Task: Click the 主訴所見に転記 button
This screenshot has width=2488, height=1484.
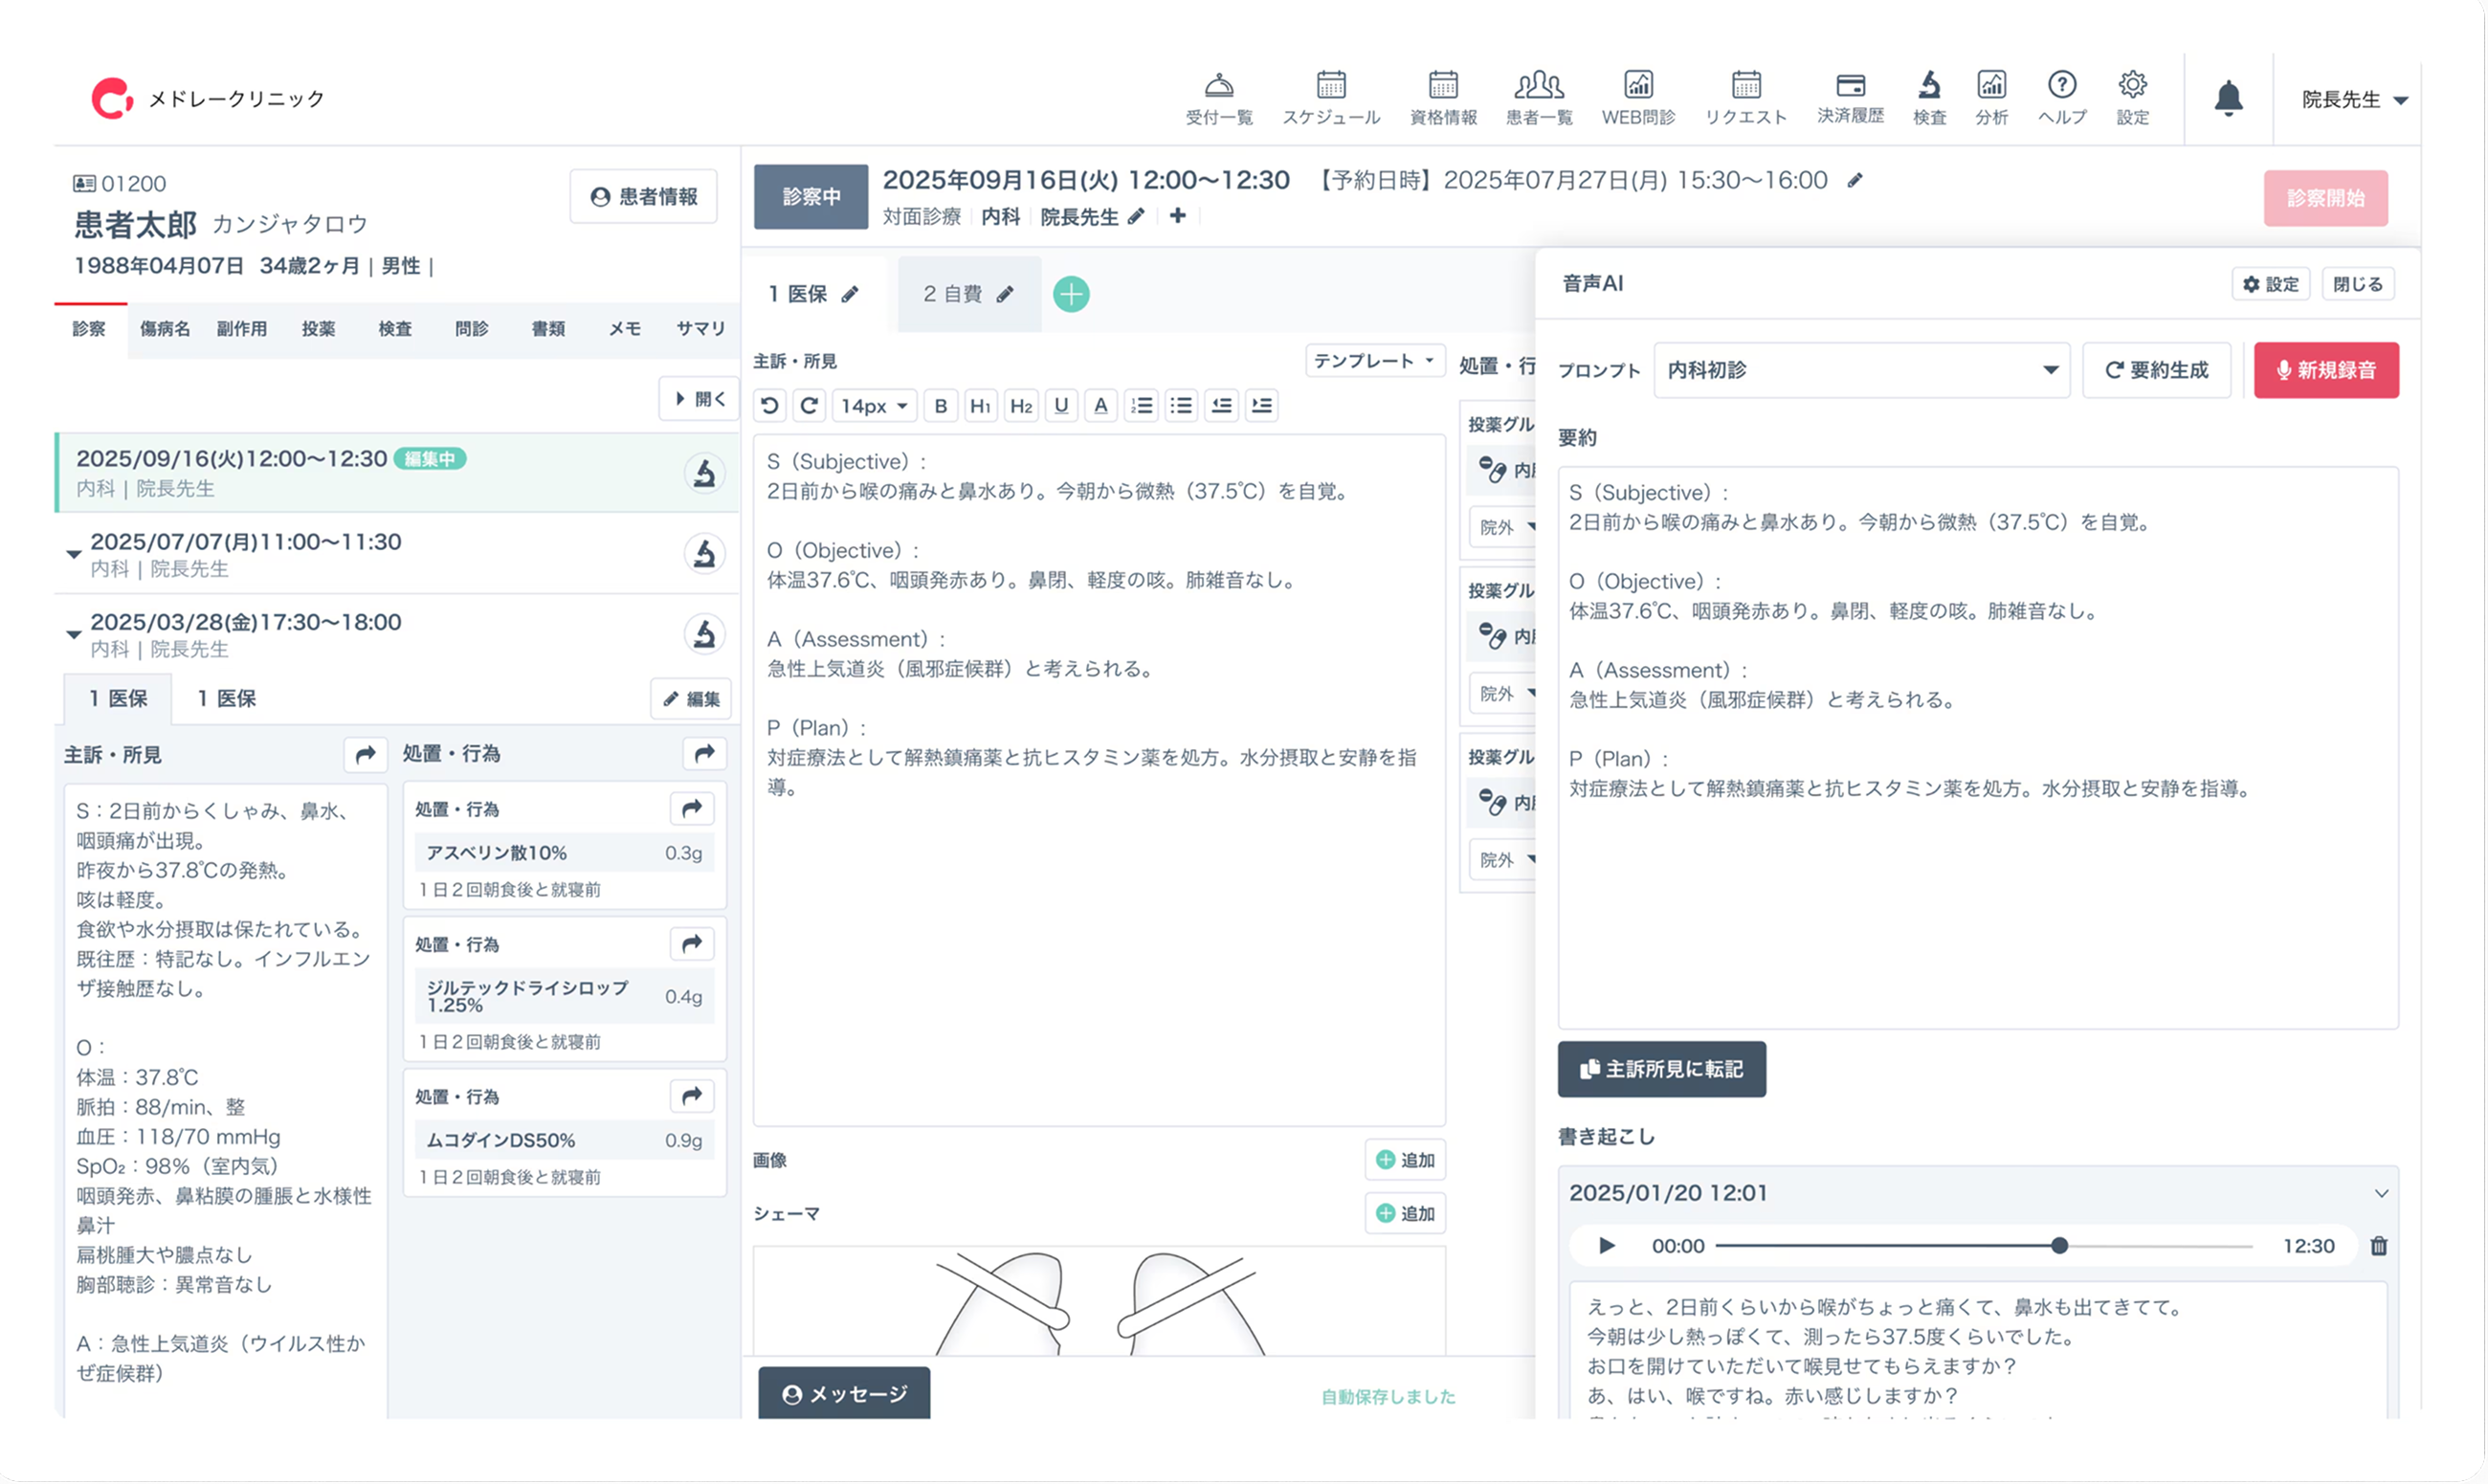Action: (1661, 1069)
